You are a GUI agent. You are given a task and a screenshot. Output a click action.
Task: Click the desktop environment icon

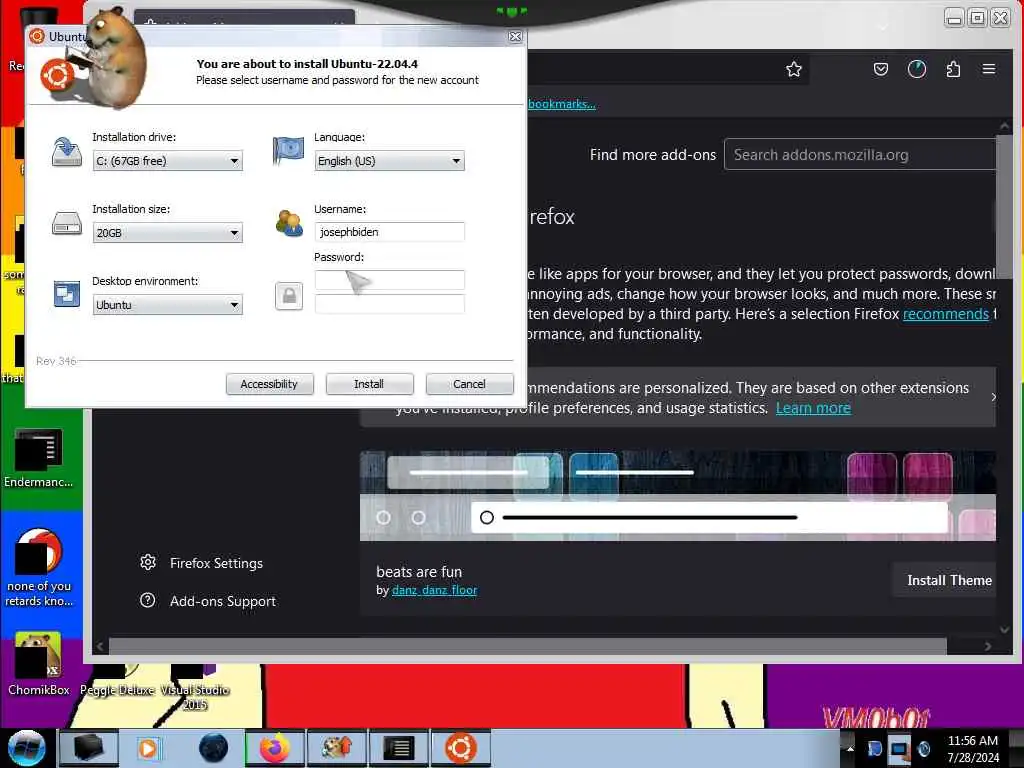click(x=67, y=294)
